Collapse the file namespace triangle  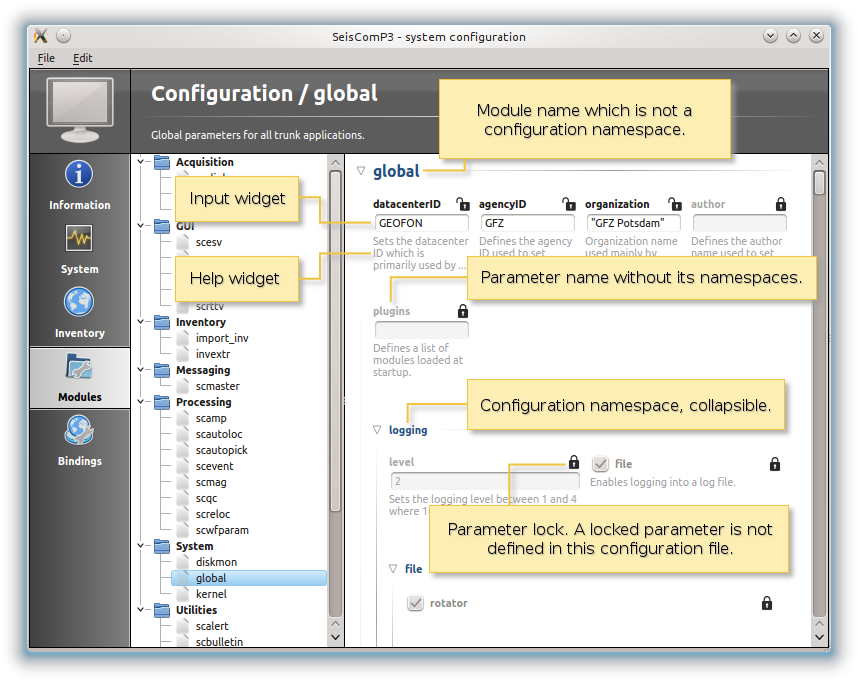(393, 569)
